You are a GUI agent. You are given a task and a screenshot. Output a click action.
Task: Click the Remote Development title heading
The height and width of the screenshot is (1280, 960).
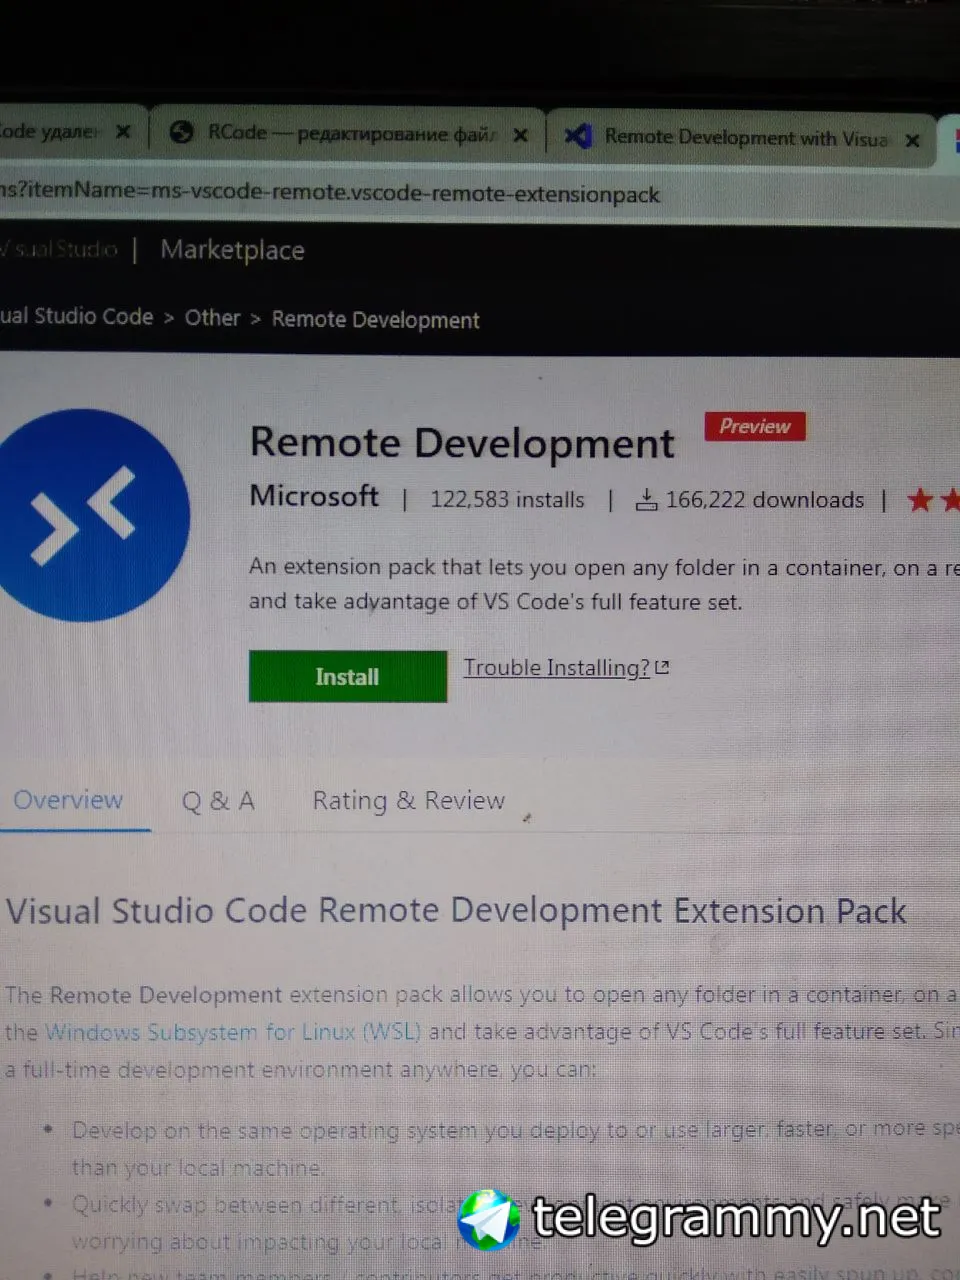pos(462,443)
